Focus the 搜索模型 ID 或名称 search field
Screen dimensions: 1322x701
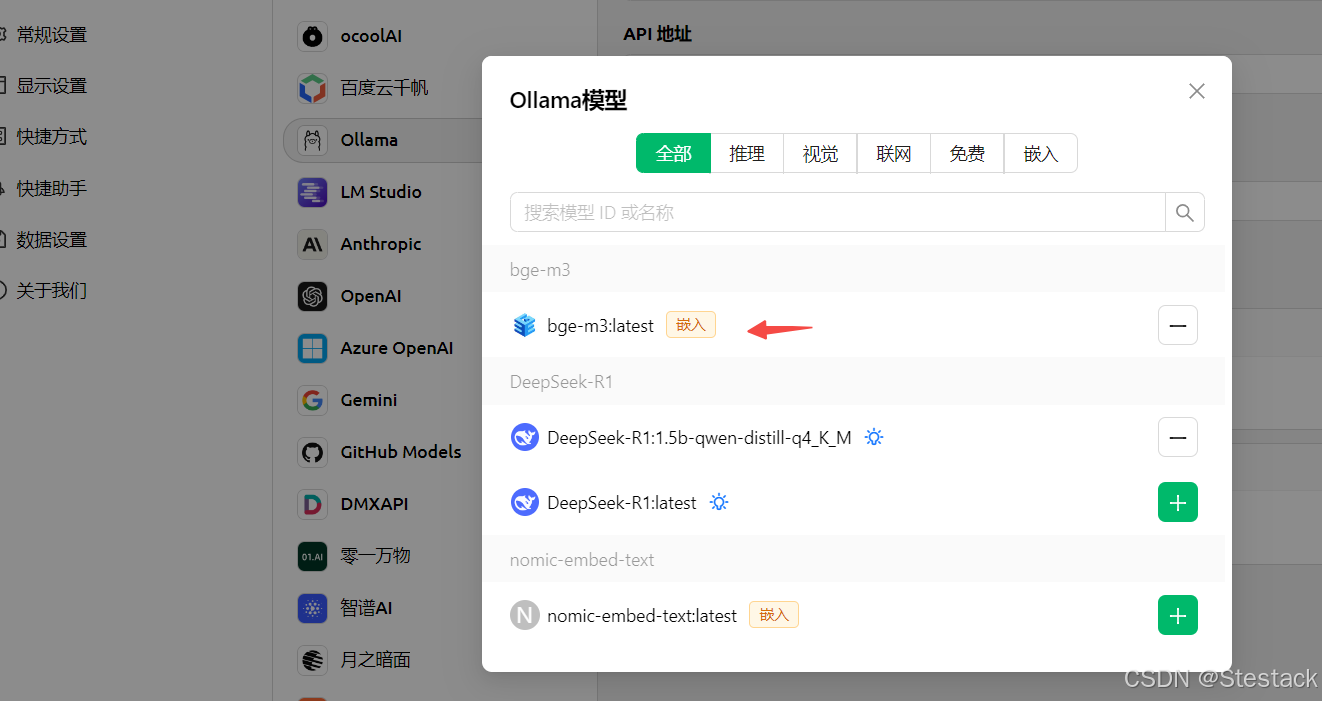pyautogui.click(x=838, y=212)
